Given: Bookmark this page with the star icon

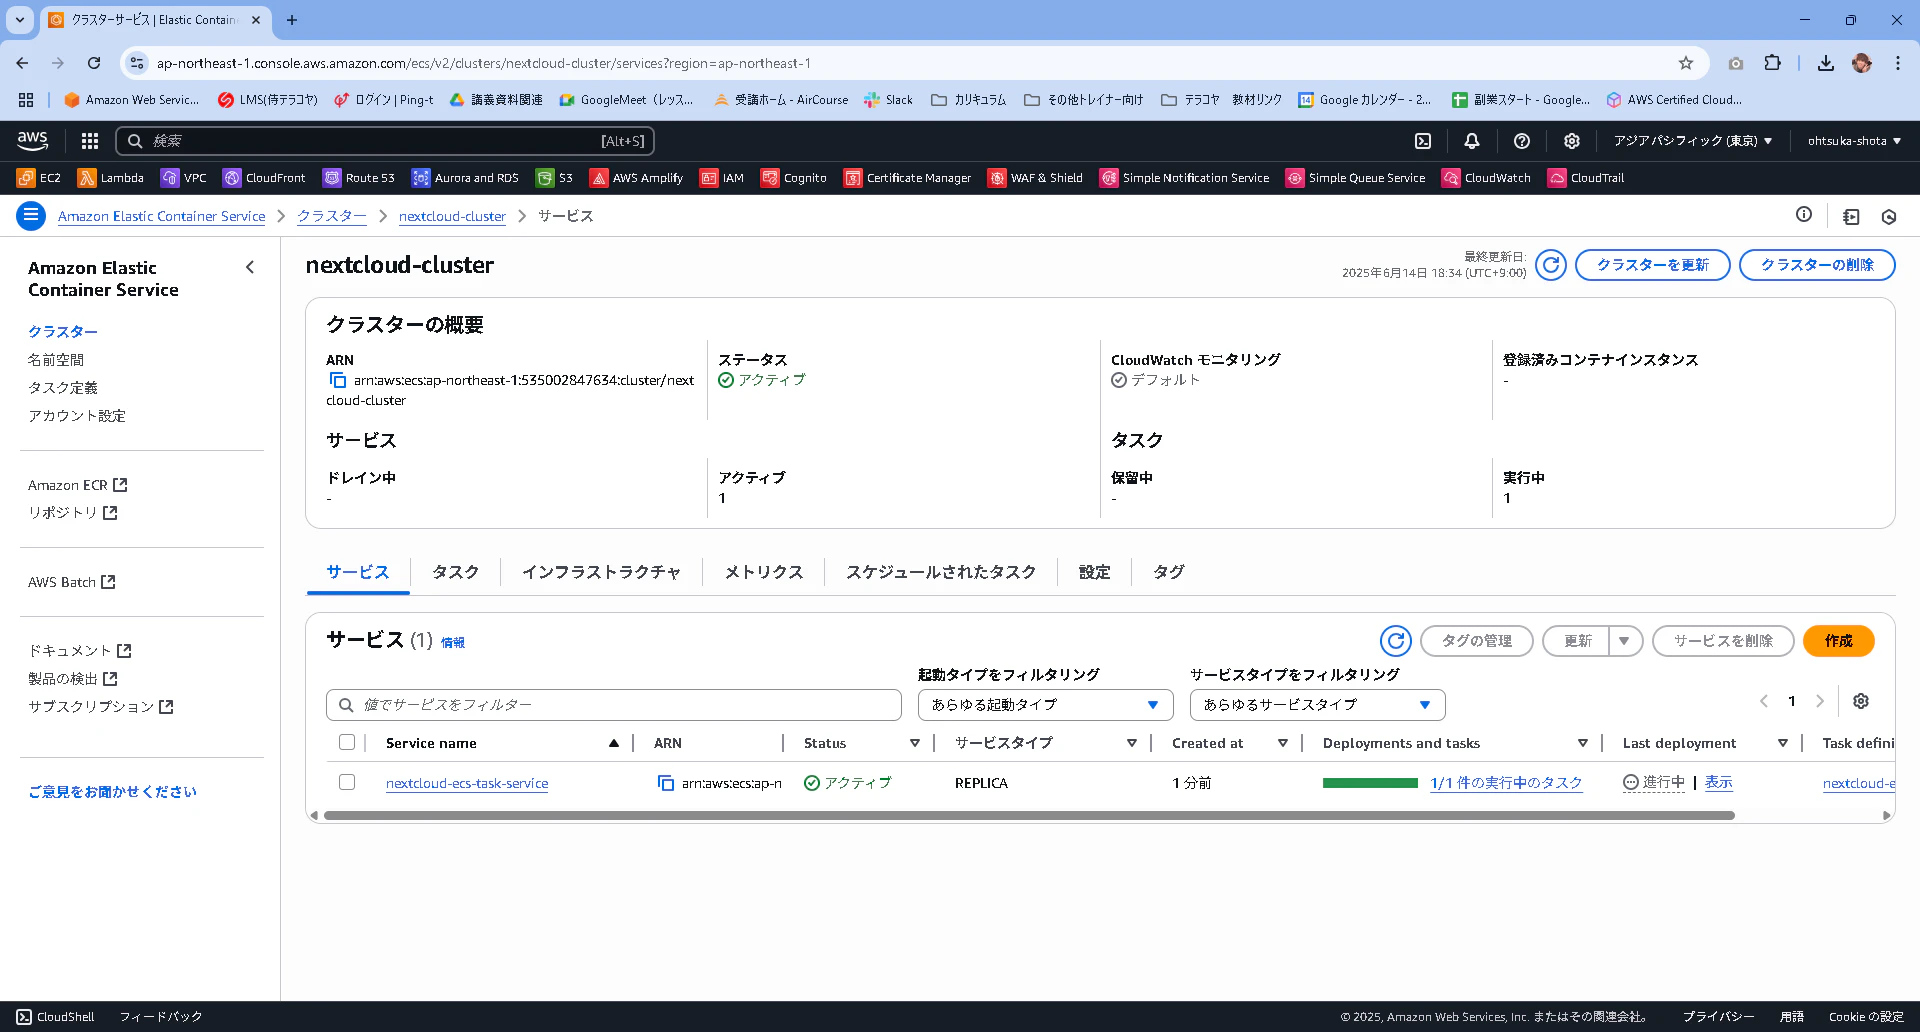Looking at the screenshot, I should [1686, 63].
